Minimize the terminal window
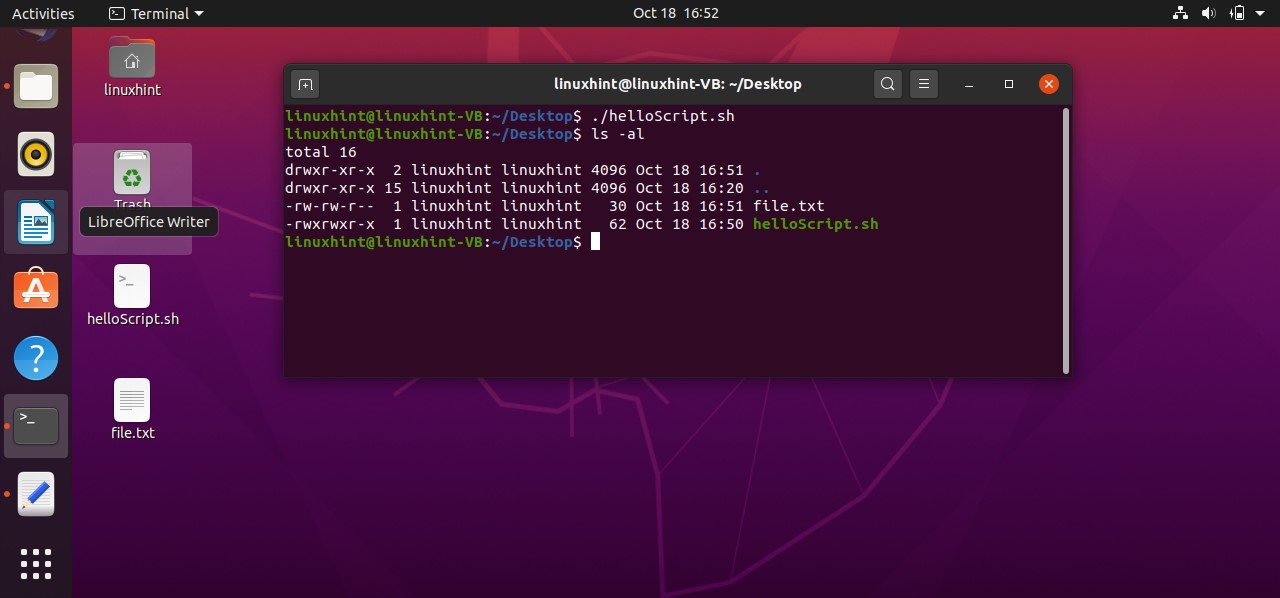 970,84
